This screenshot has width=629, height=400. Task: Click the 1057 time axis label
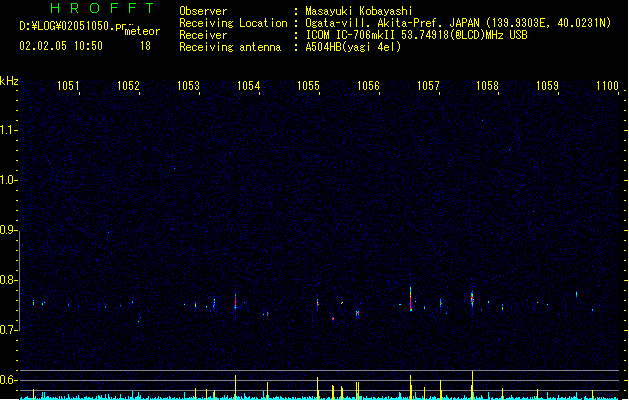(428, 86)
